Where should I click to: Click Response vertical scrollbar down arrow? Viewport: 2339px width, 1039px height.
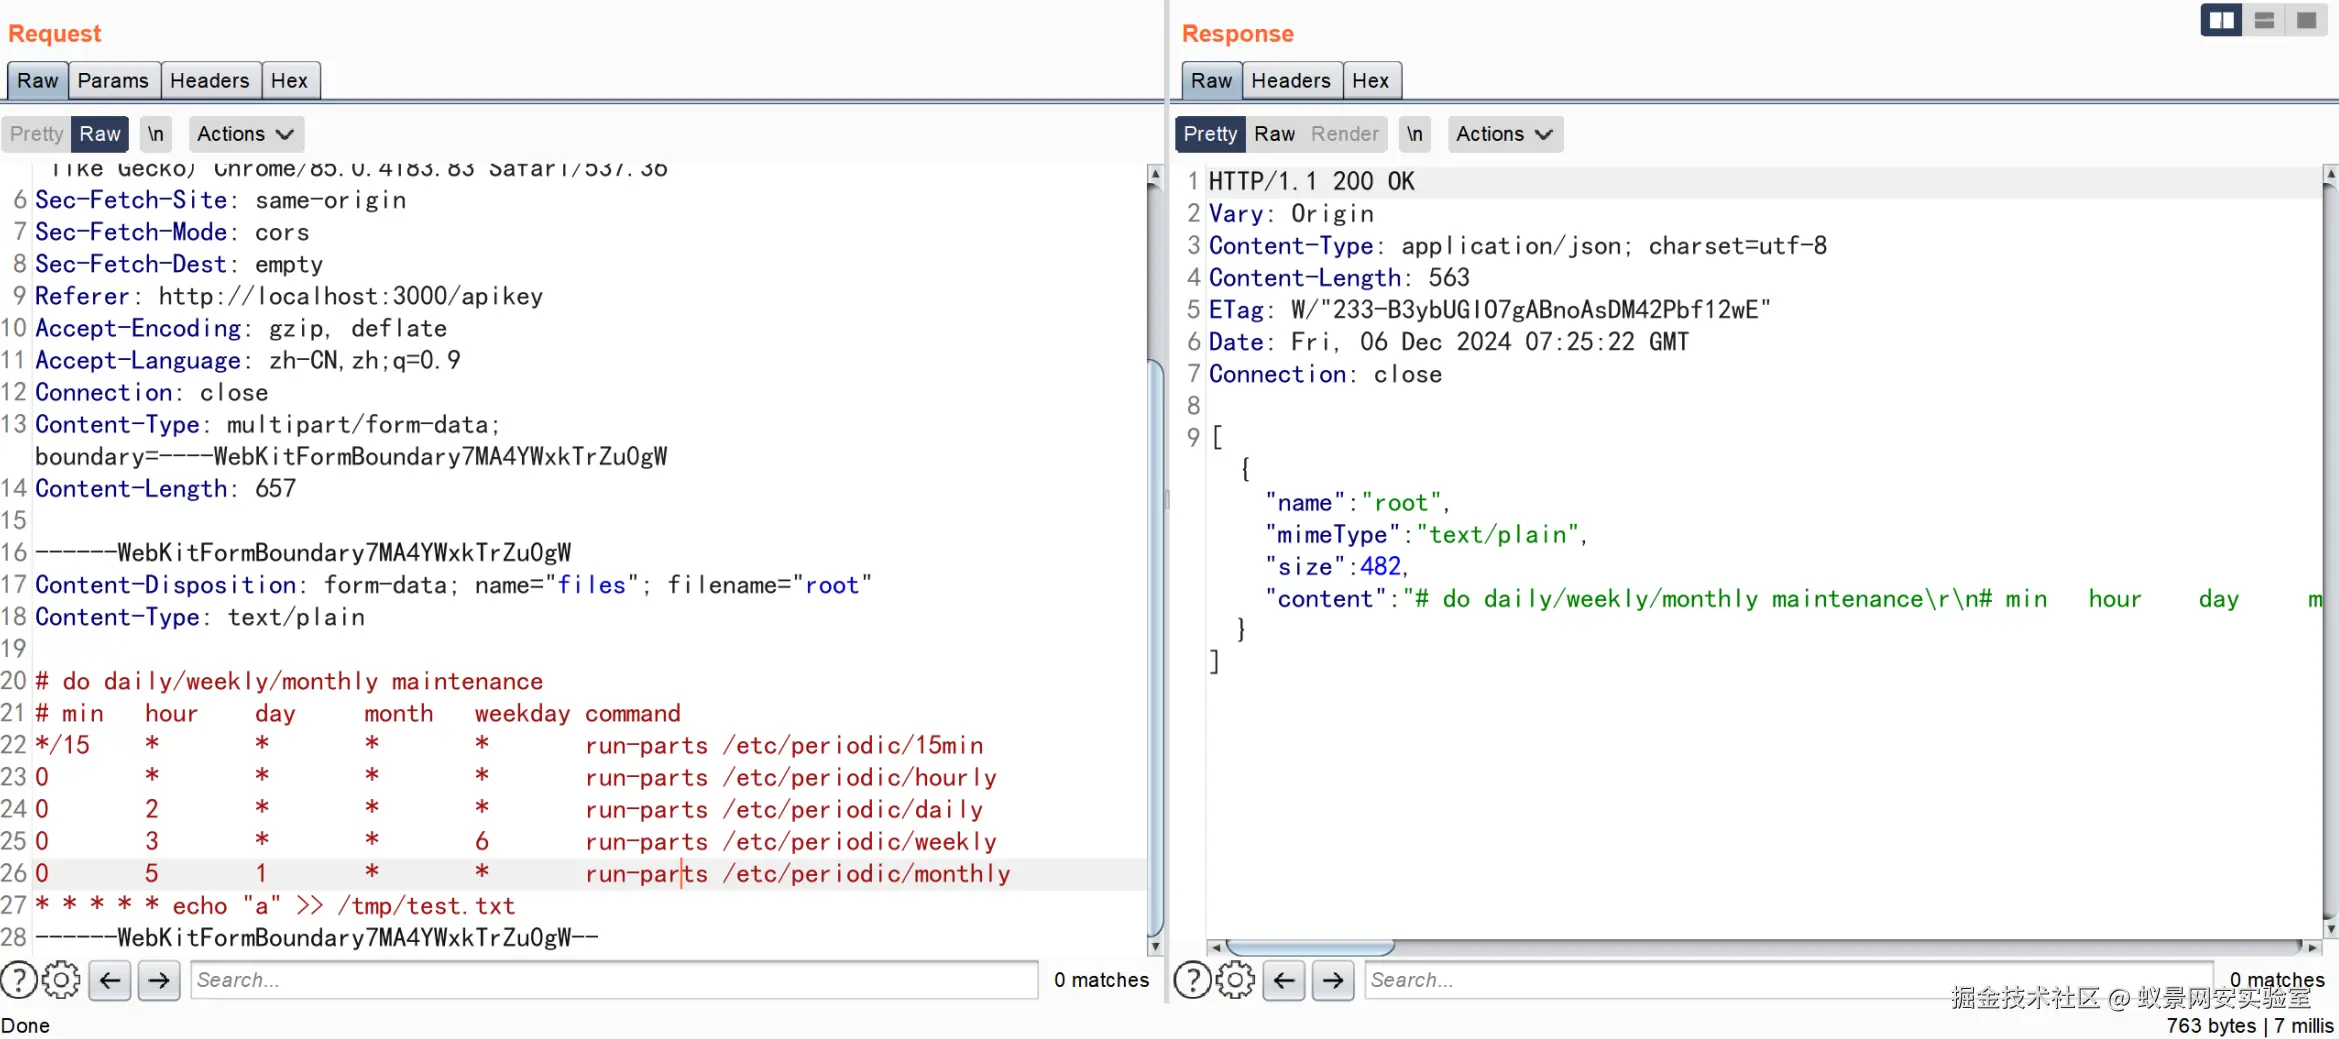point(2331,929)
